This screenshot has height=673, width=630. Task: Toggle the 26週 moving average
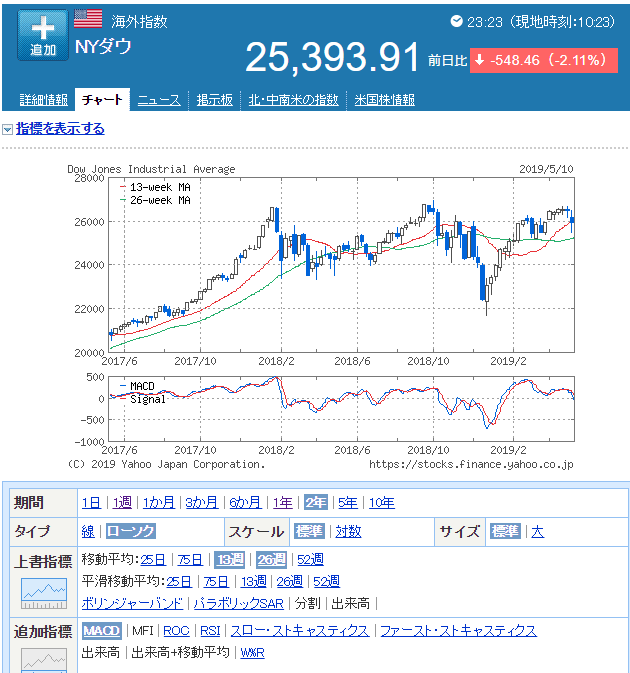pos(271,559)
